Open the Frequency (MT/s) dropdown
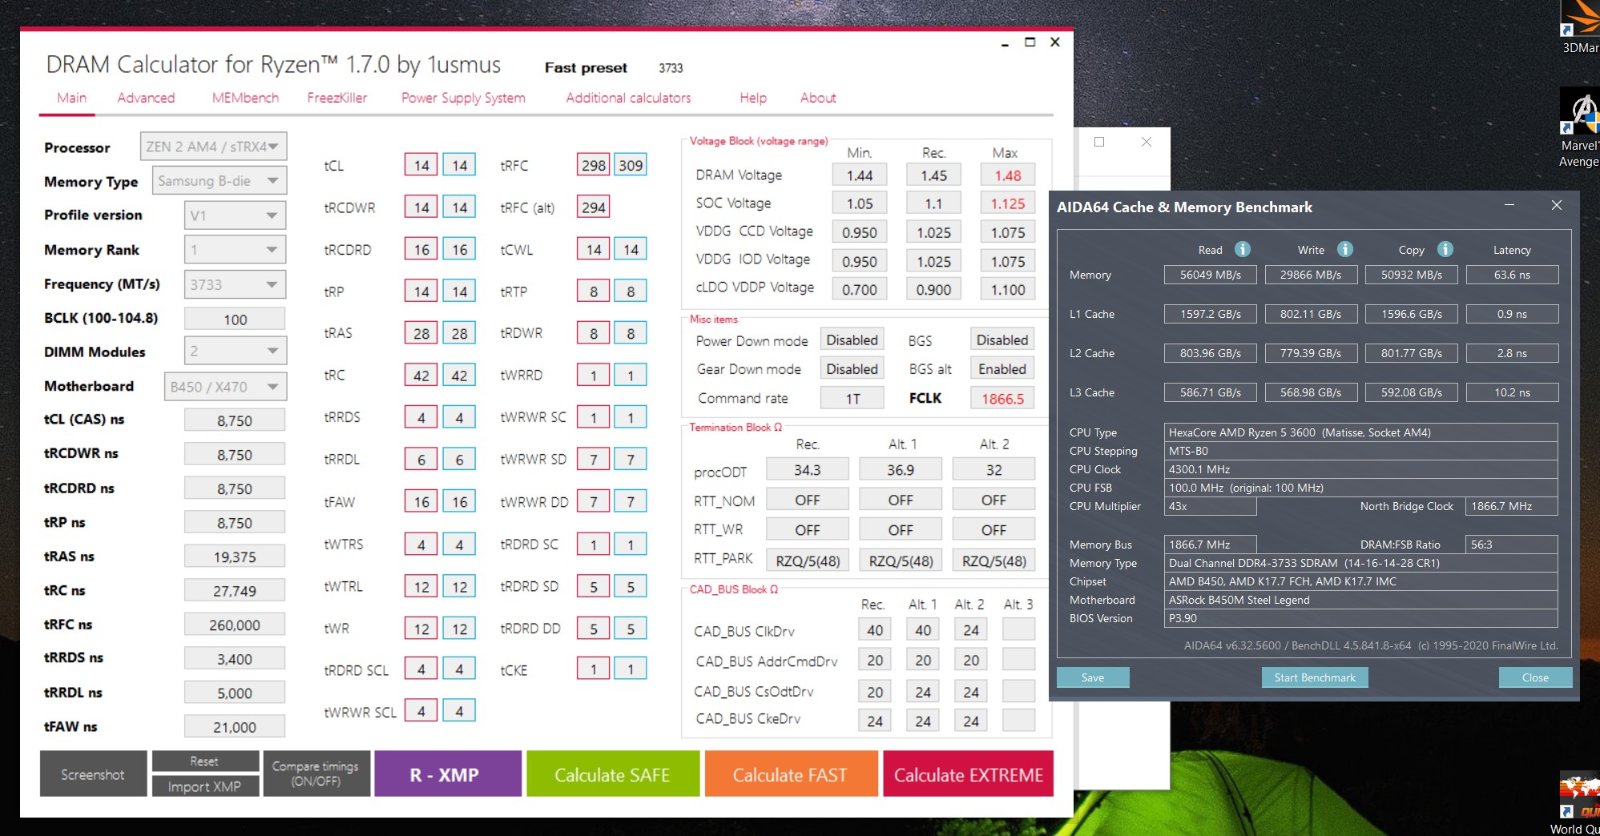 pos(235,284)
